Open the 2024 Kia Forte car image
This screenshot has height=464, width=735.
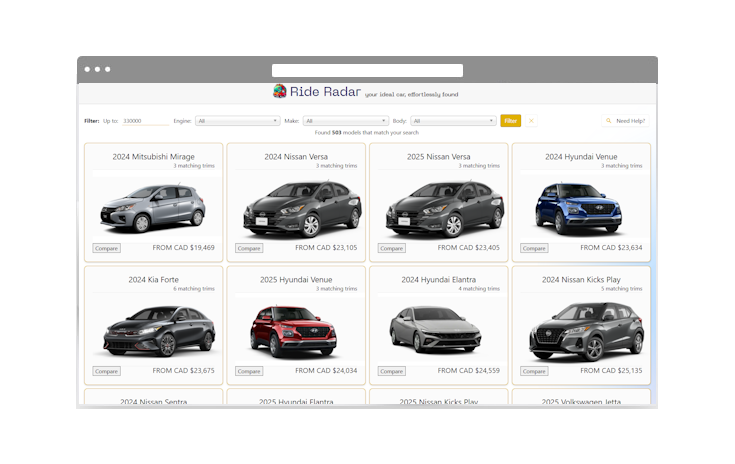coord(159,331)
